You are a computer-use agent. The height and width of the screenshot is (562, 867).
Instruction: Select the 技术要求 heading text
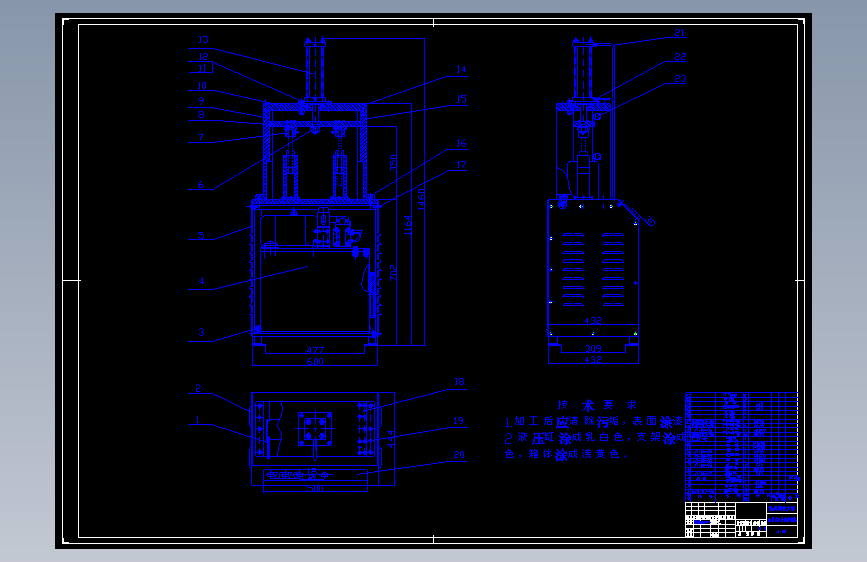pyautogui.click(x=597, y=405)
